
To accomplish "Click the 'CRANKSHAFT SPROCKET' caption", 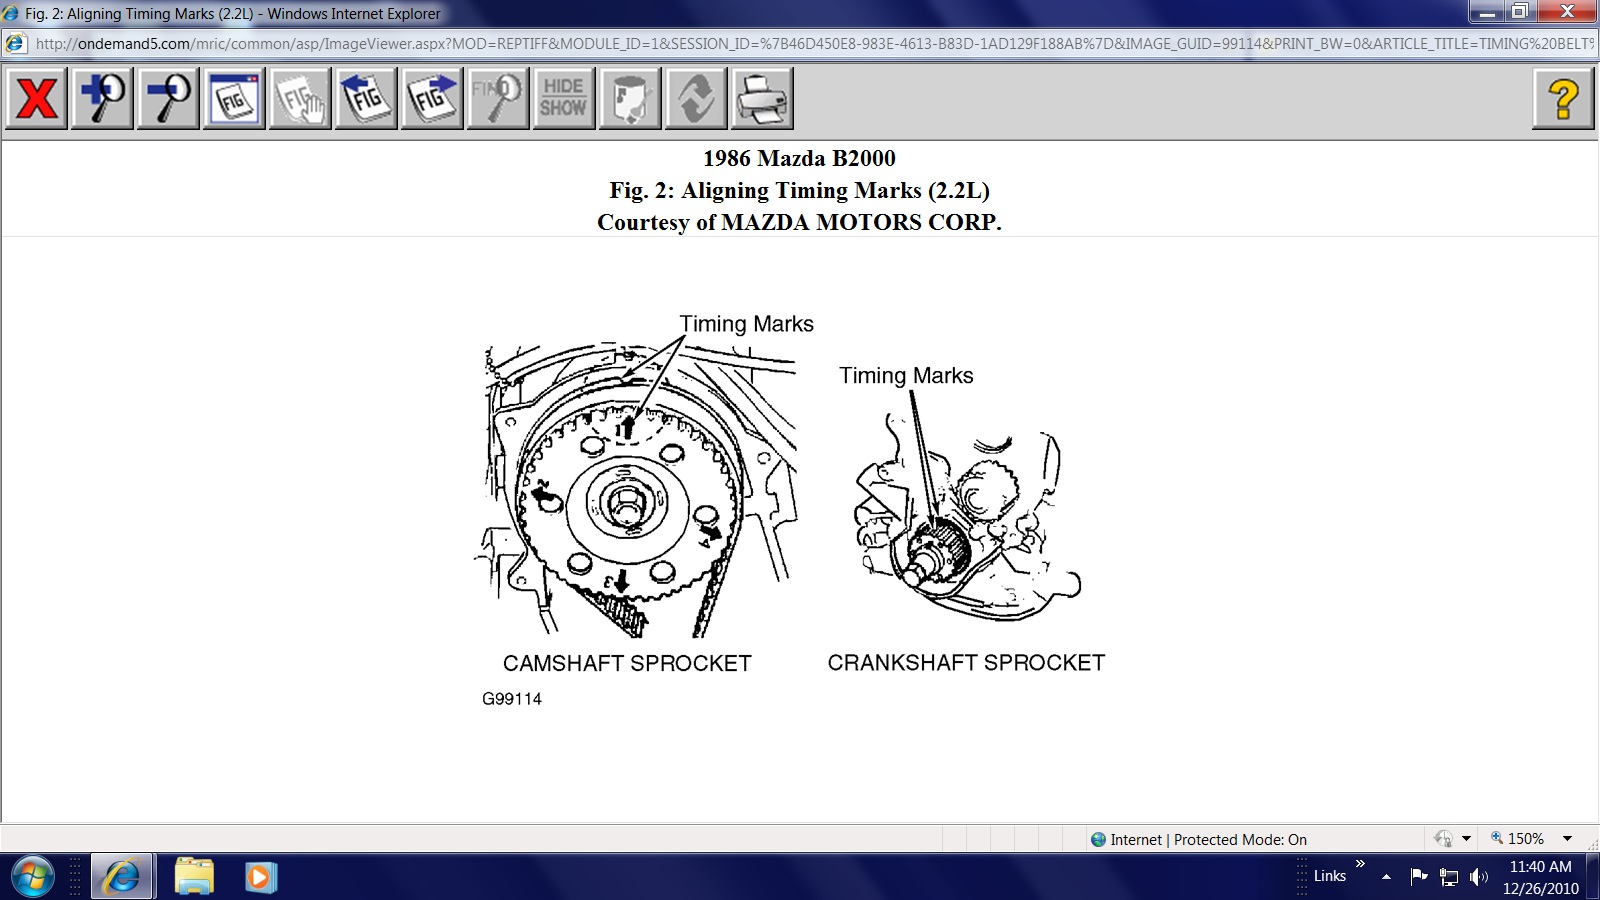I will [x=966, y=663].
